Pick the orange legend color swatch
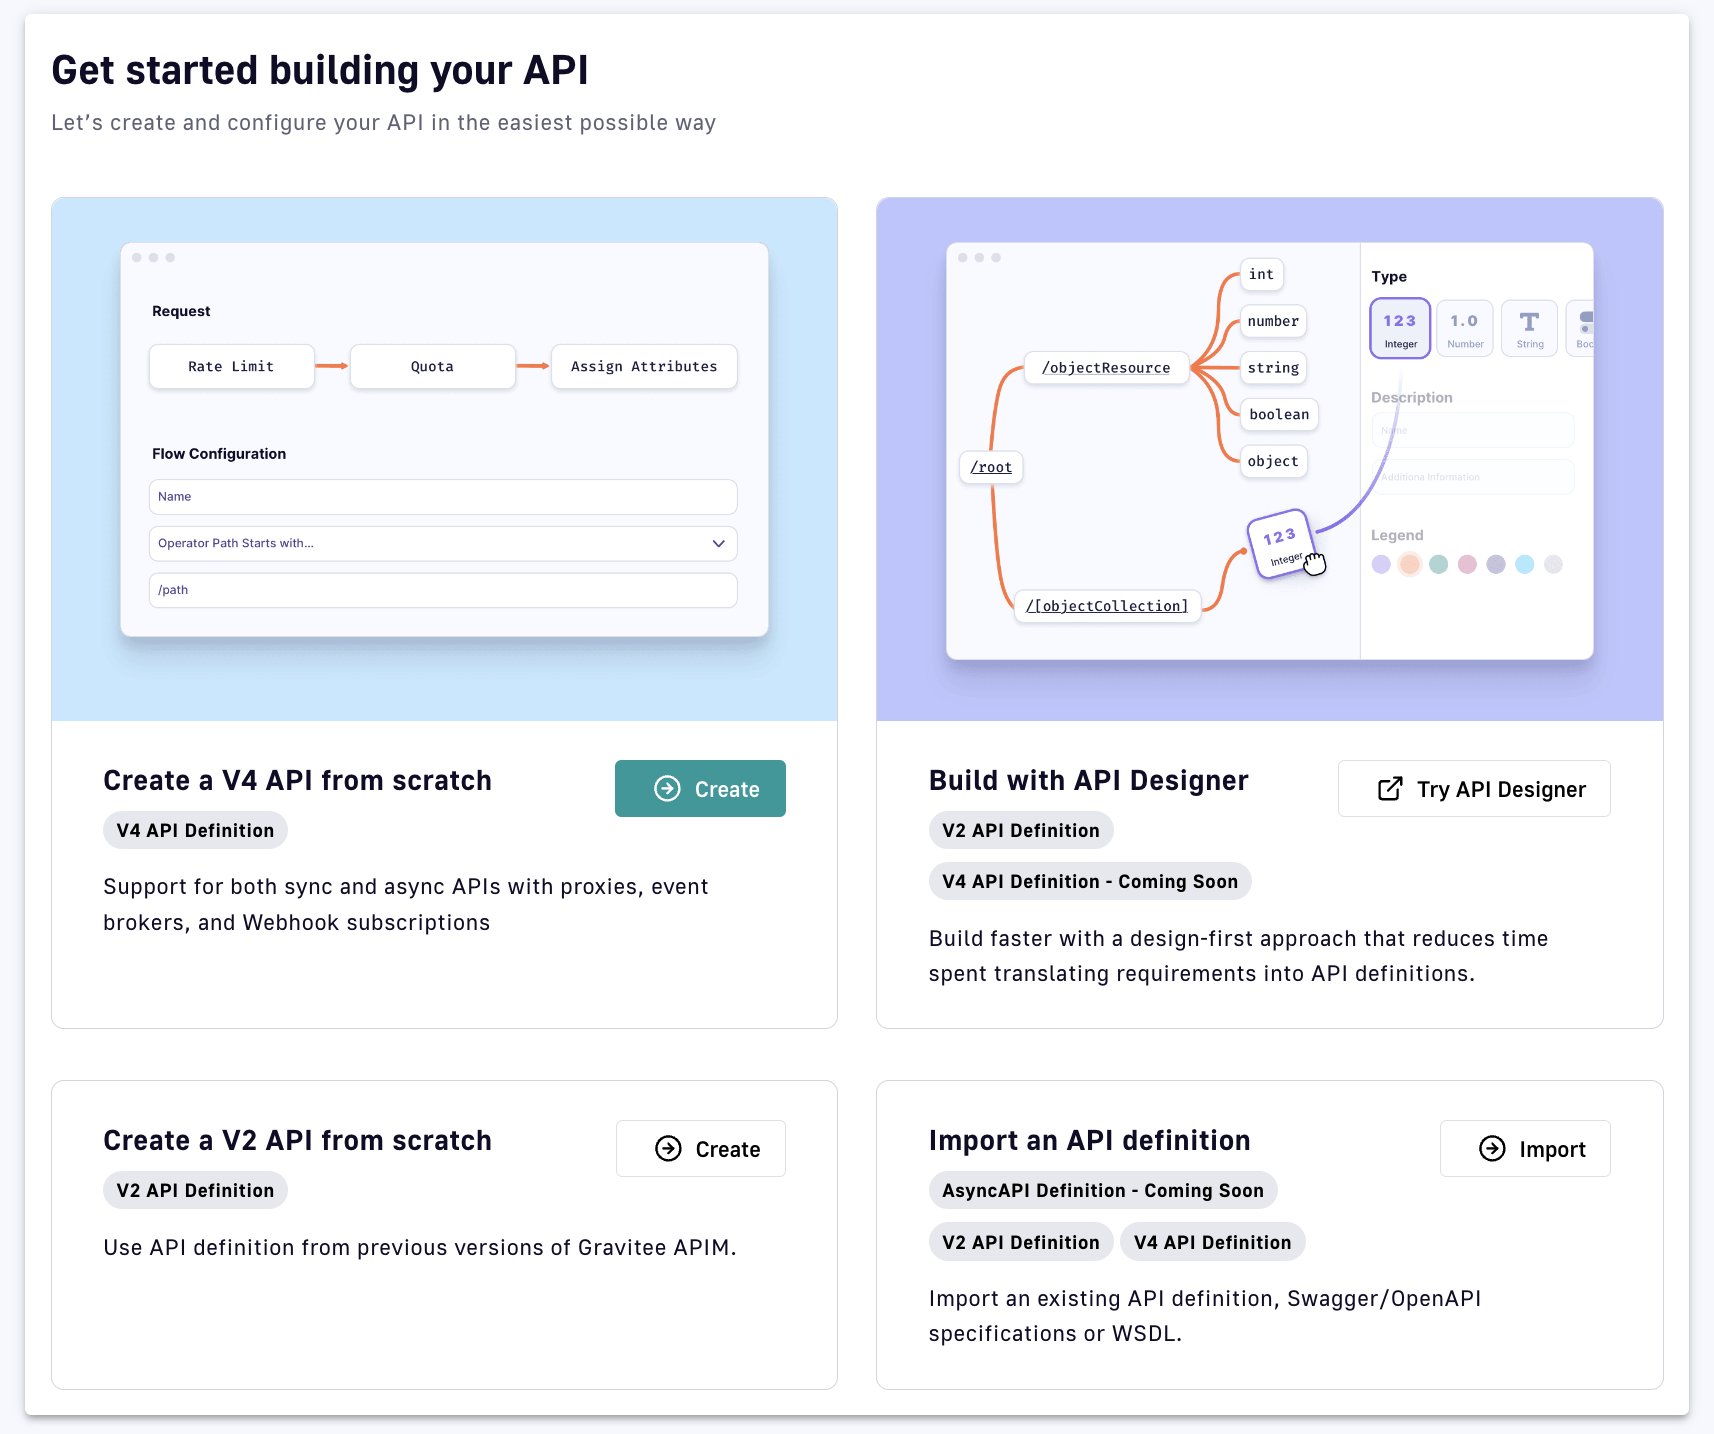The height and width of the screenshot is (1434, 1714). coord(1409,564)
